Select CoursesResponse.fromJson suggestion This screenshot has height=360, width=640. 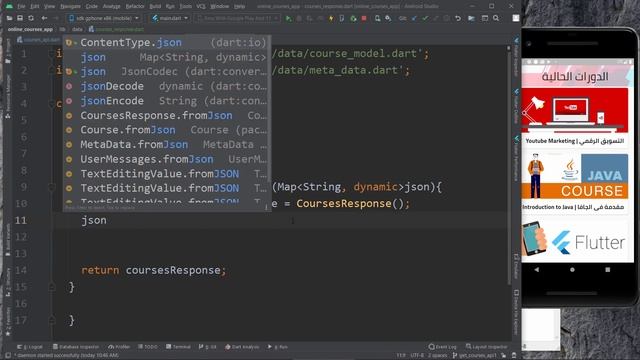click(x=167, y=116)
